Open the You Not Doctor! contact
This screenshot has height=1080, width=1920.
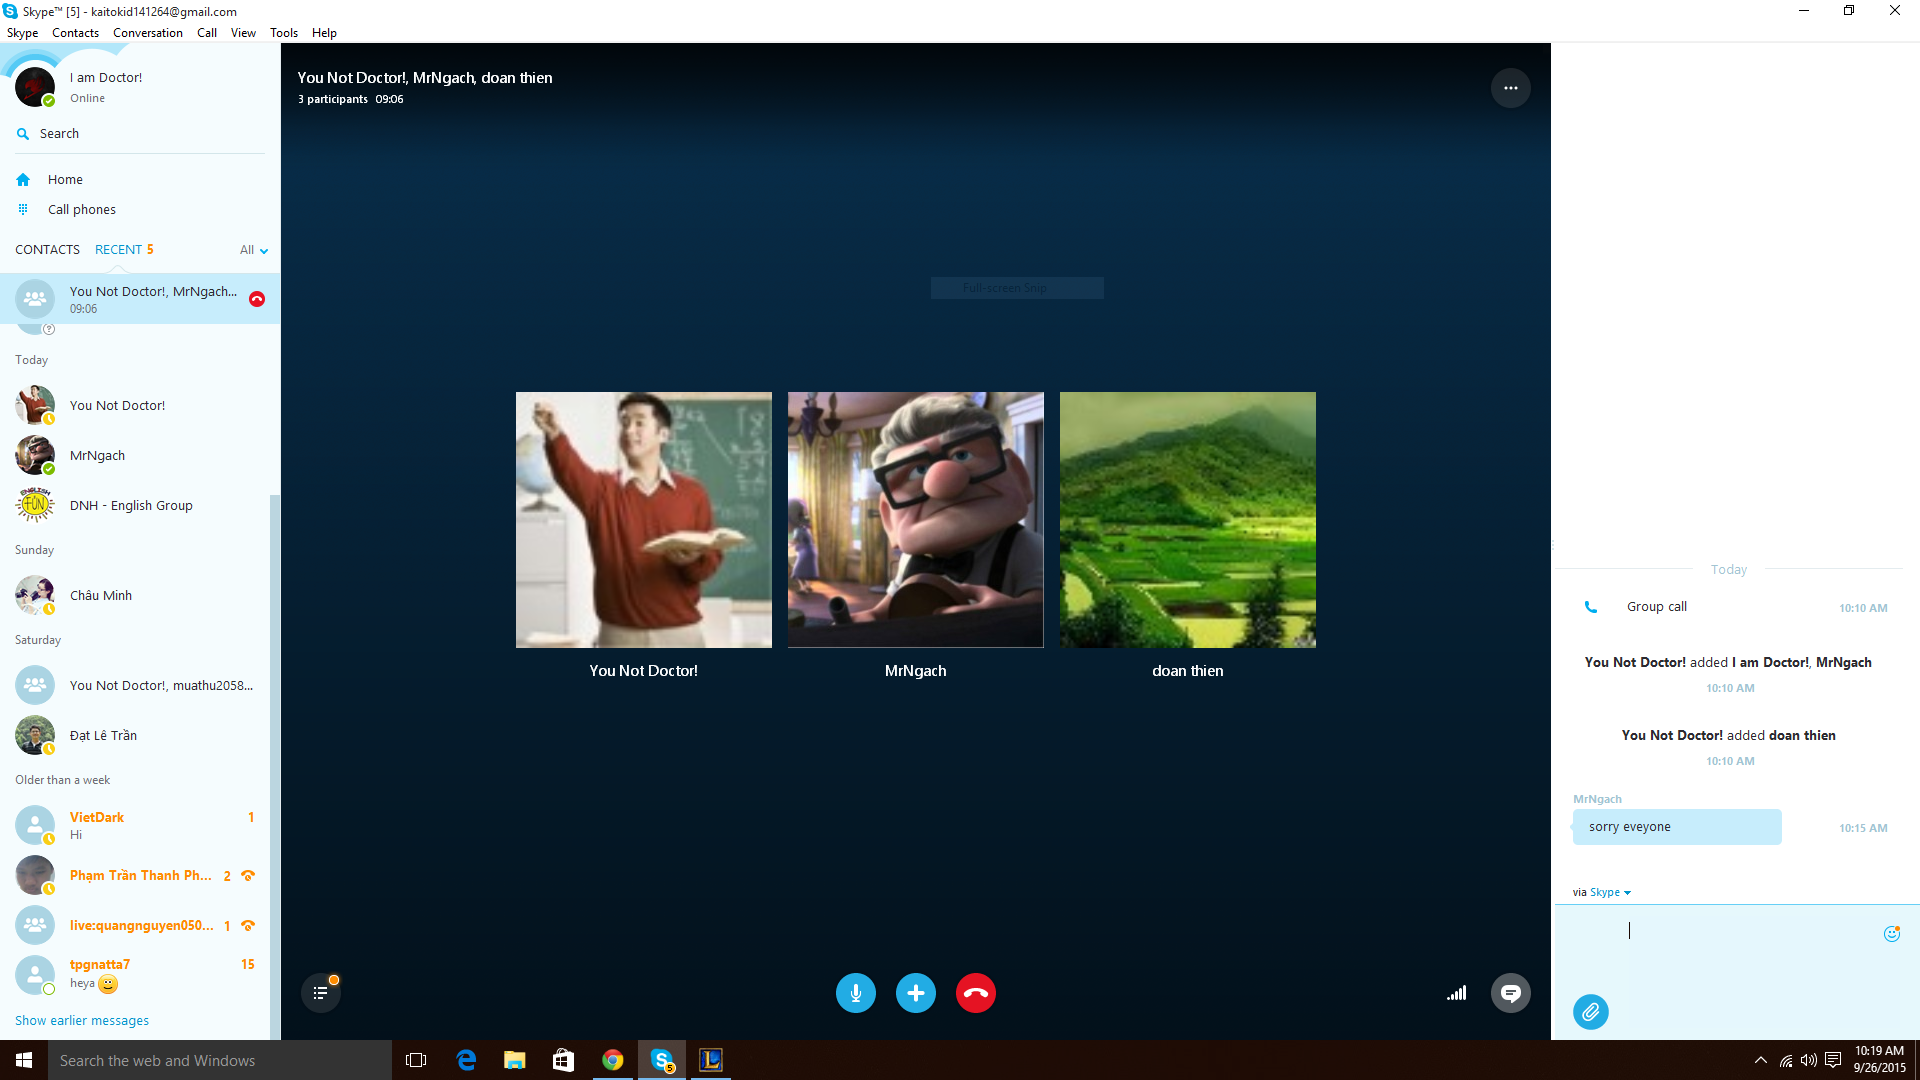140,406
